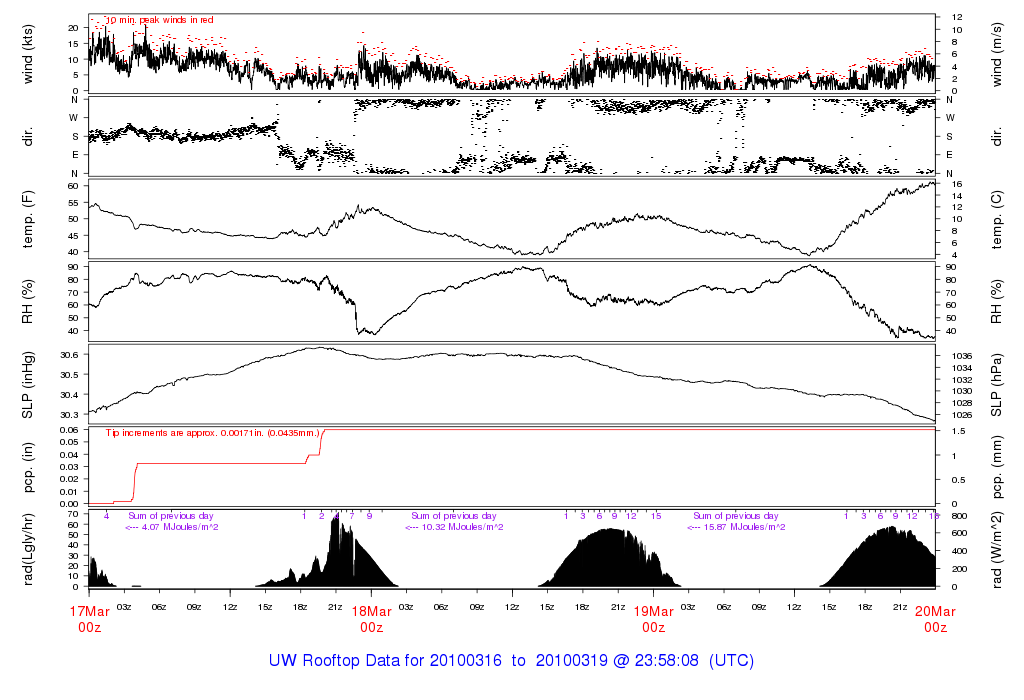
Task: Click the "pcp. (in)" axis label
Action: pos(27,468)
